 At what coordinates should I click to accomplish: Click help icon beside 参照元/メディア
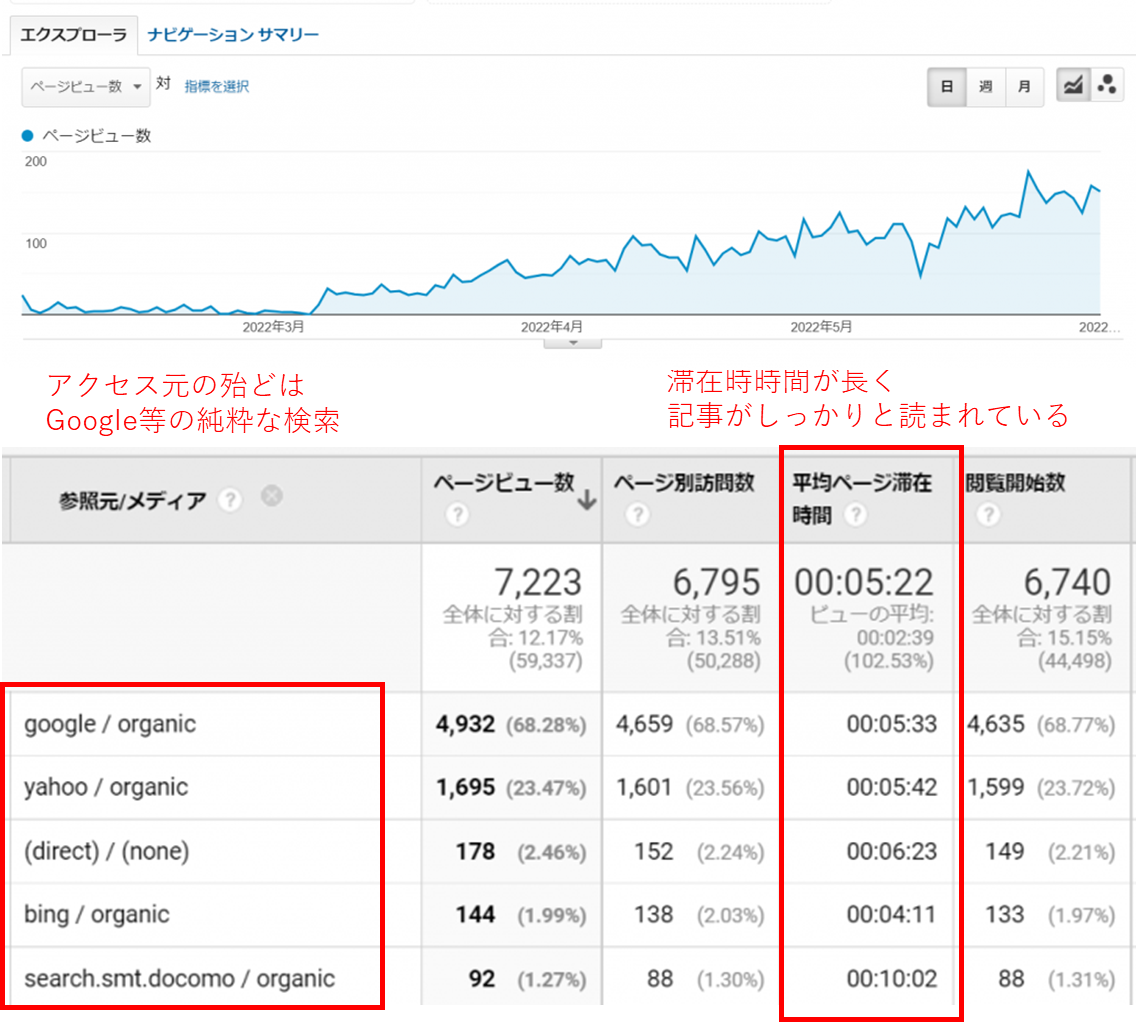pyautogui.click(x=230, y=500)
